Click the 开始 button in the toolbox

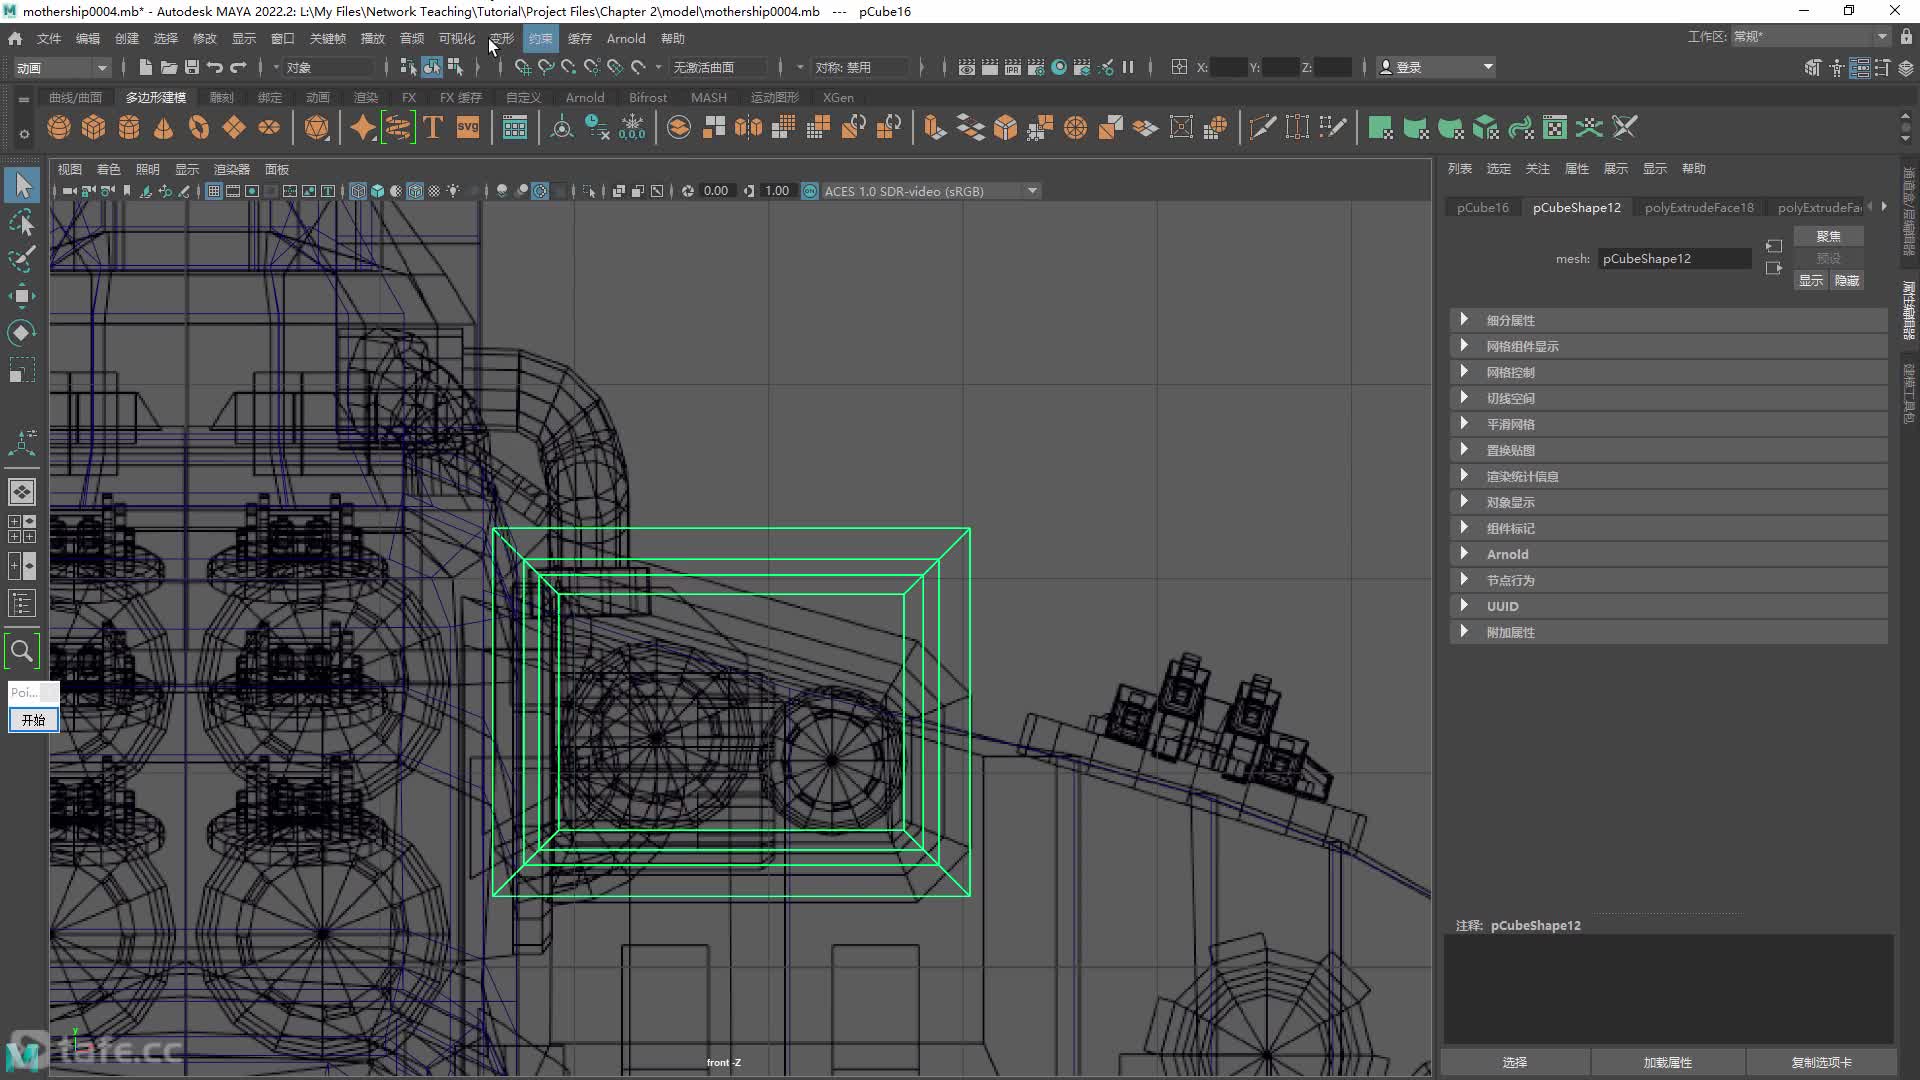click(x=34, y=720)
